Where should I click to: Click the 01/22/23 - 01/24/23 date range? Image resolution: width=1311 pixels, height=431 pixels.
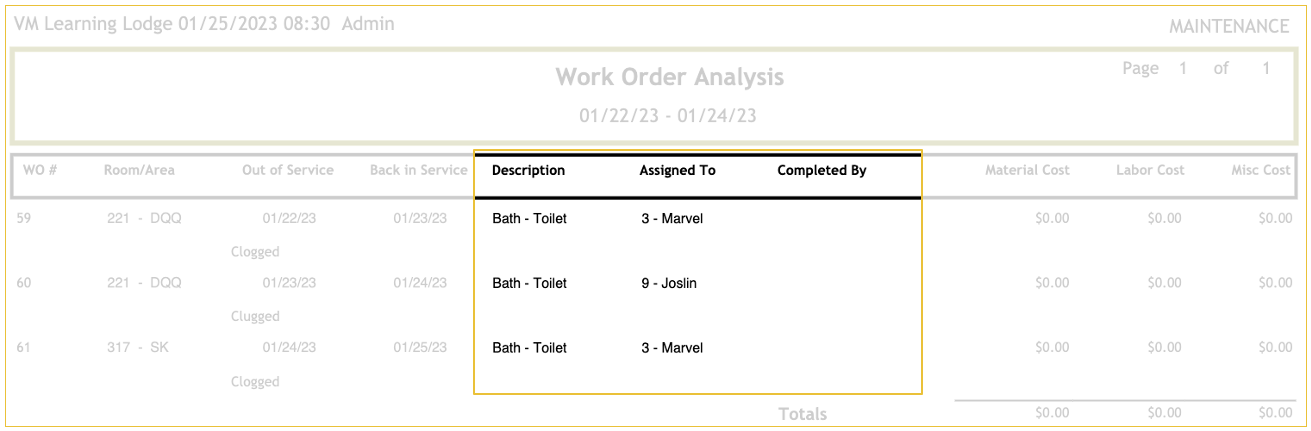coord(668,116)
